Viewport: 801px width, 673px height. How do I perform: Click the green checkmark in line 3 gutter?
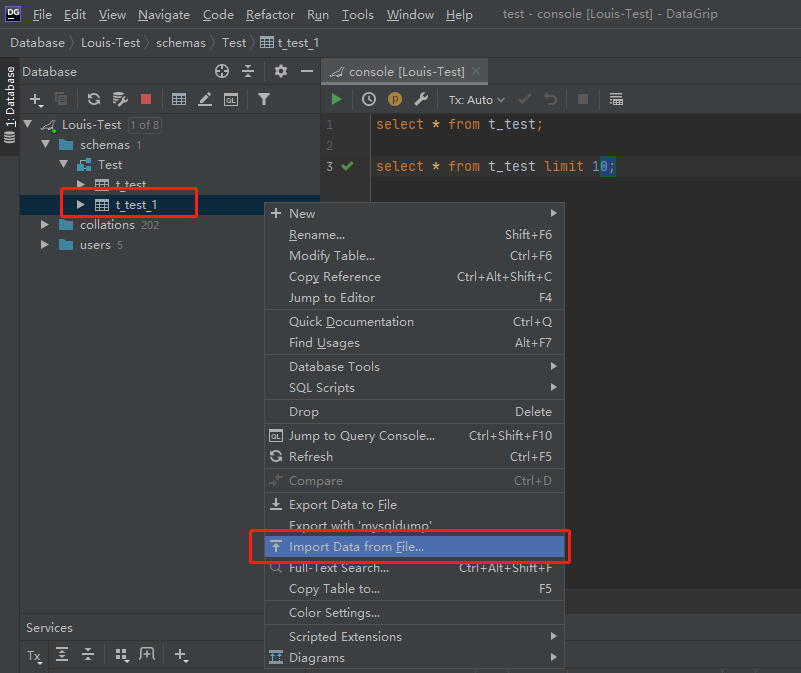(347, 166)
